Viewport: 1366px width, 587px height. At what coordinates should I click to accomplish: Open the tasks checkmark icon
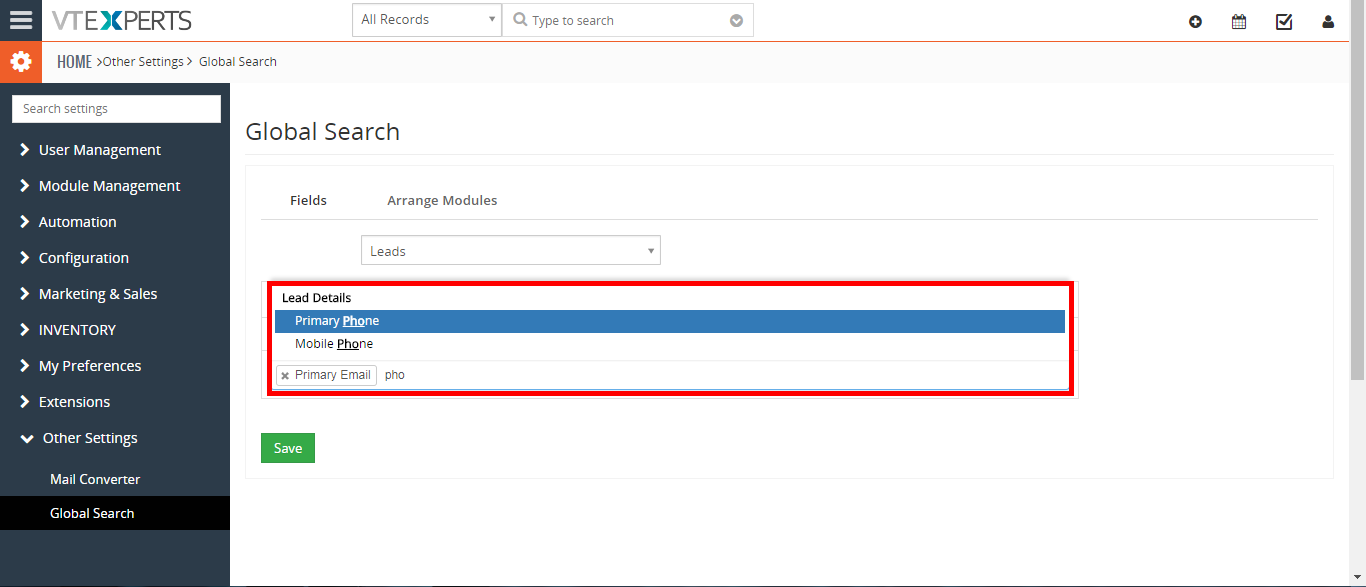(x=1284, y=21)
